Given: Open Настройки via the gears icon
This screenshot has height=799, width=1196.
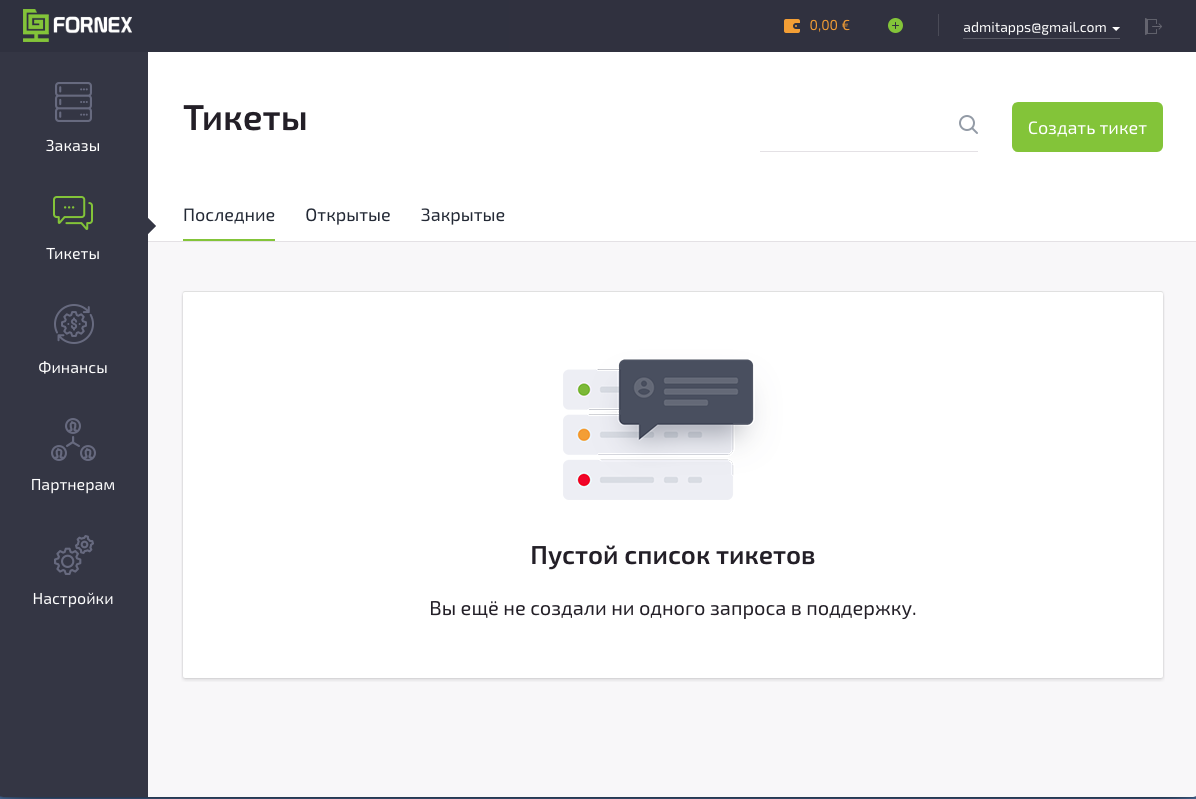Looking at the screenshot, I should pyautogui.click(x=71, y=555).
